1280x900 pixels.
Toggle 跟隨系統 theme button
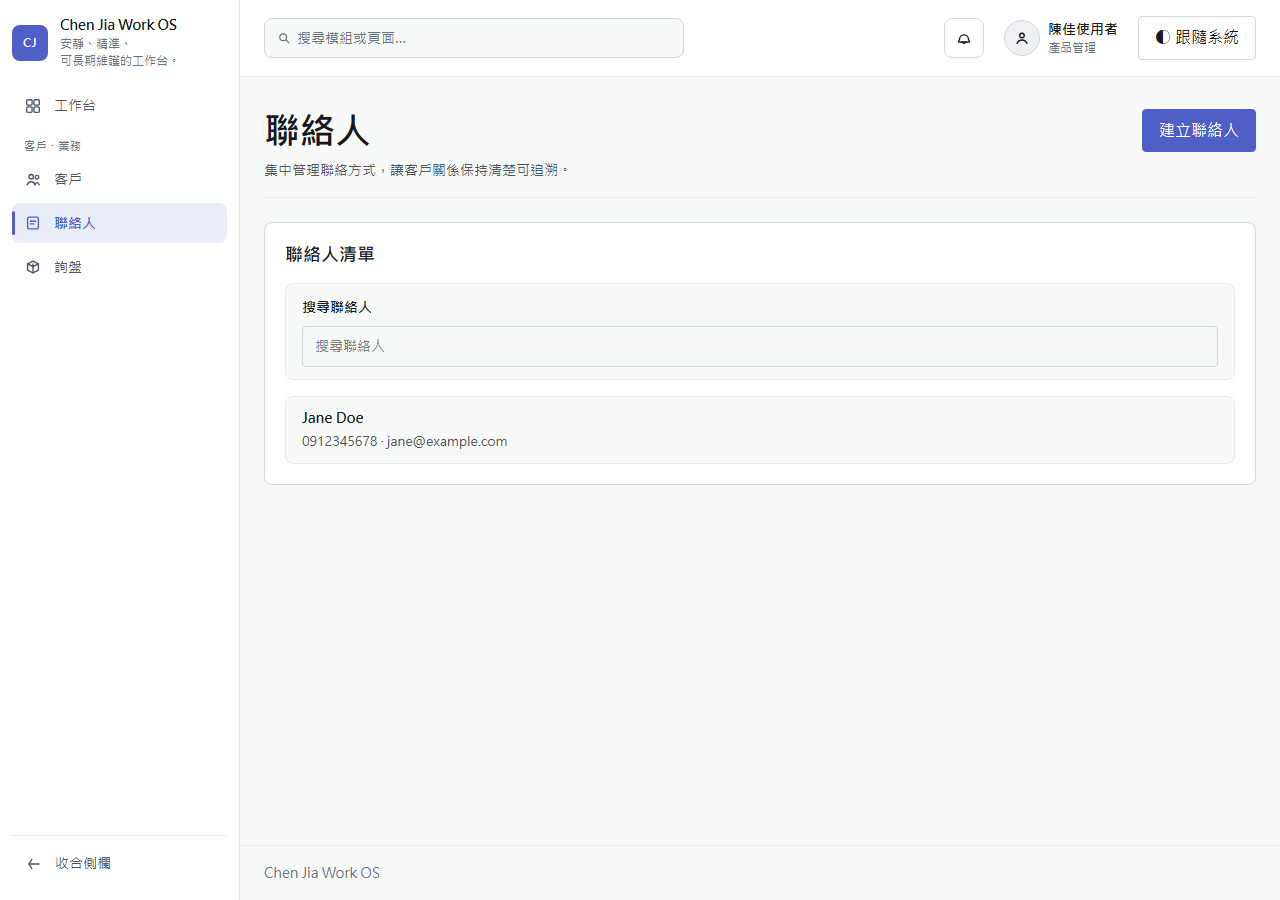click(1197, 38)
